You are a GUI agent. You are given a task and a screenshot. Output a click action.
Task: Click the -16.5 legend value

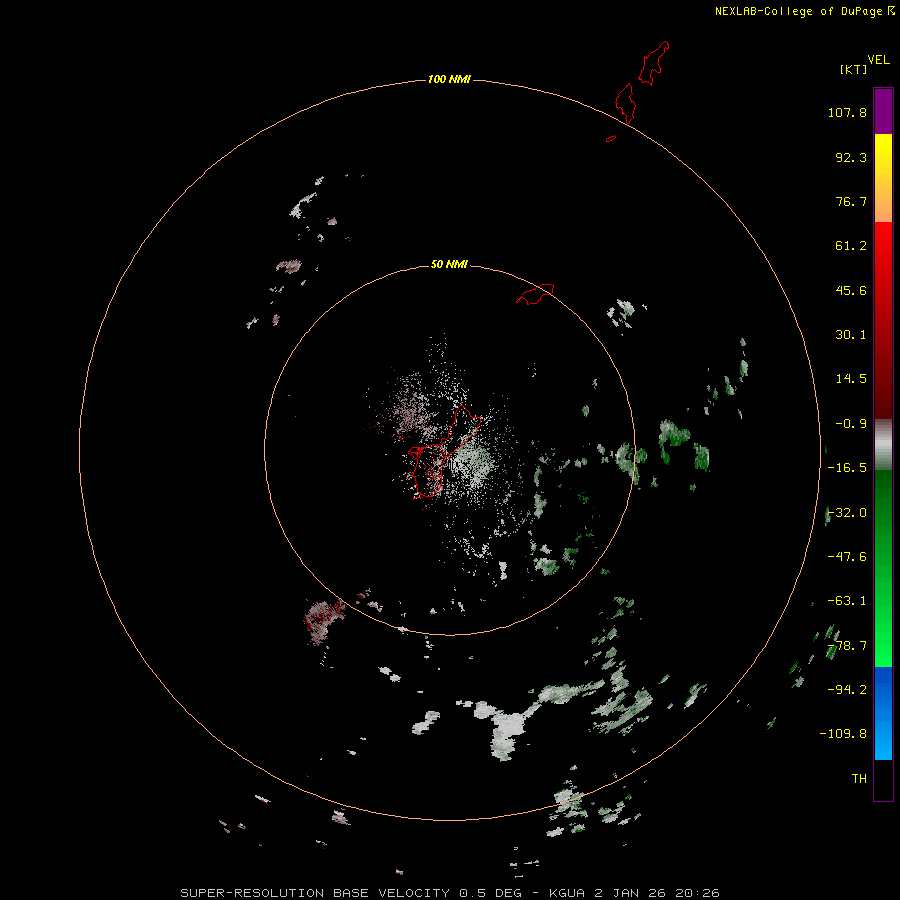pyautogui.click(x=847, y=468)
